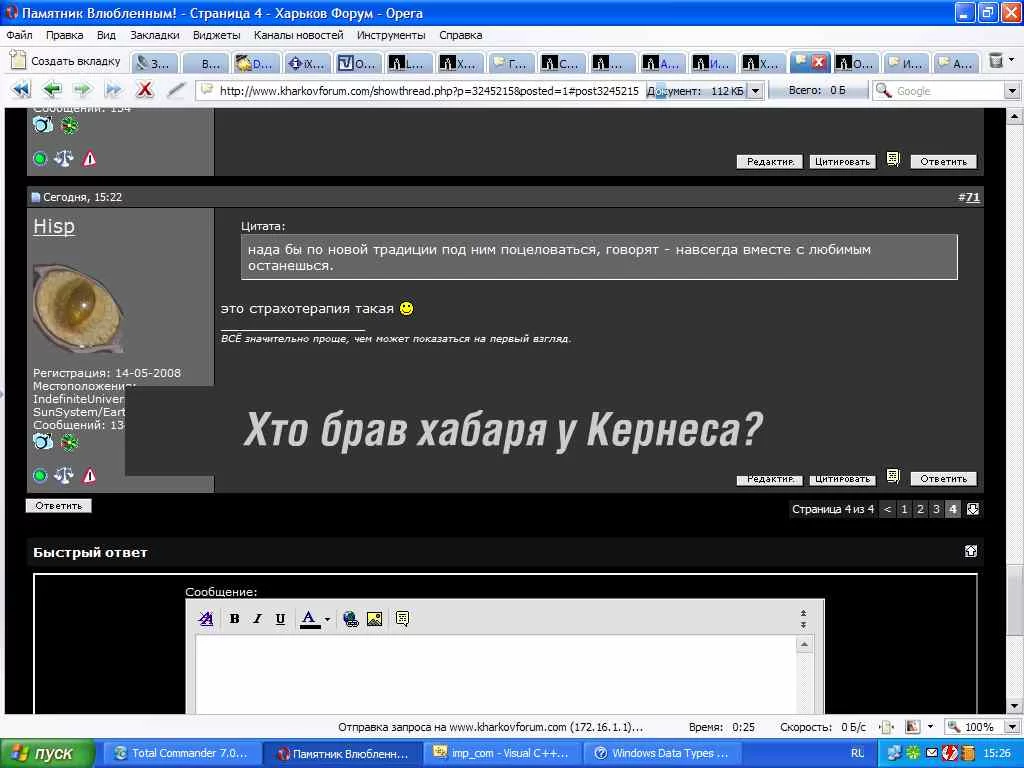Viewport: 1024px width, 768px height.
Task: Toggle italic formatting in the reply editor
Action: tap(257, 619)
